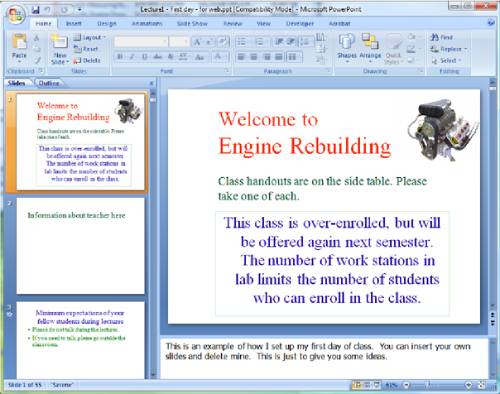500x394 pixels.
Task: Save the presentation from Quick Access toolbar
Action: pyautogui.click(x=35, y=10)
